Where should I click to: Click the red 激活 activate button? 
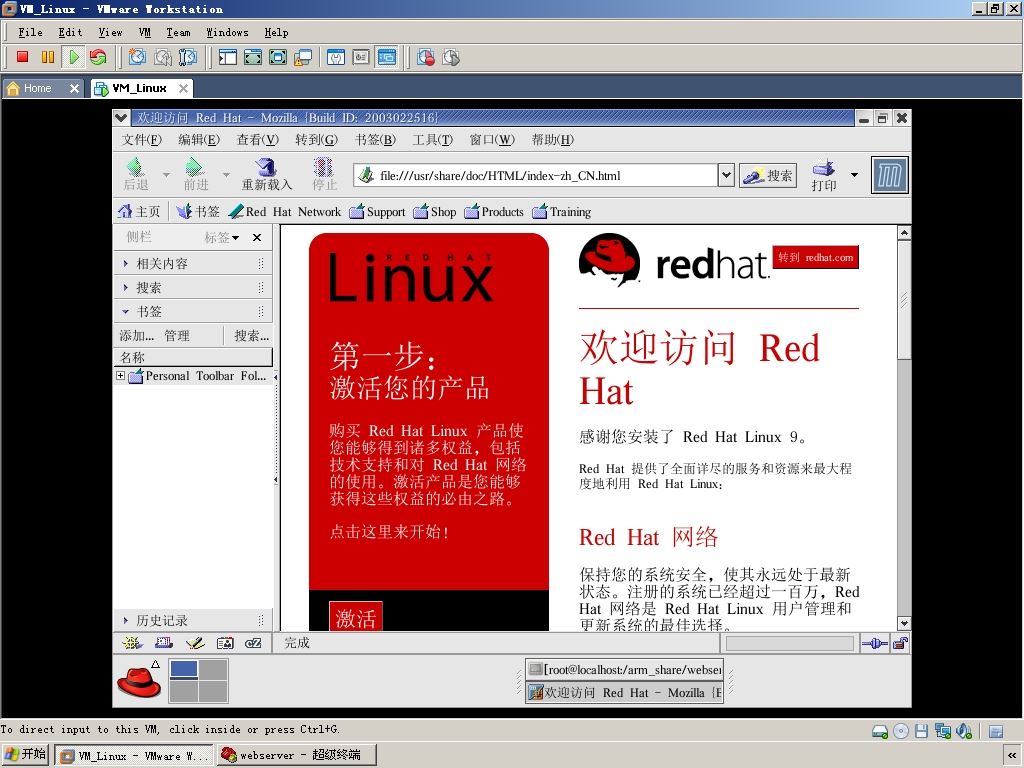click(355, 618)
